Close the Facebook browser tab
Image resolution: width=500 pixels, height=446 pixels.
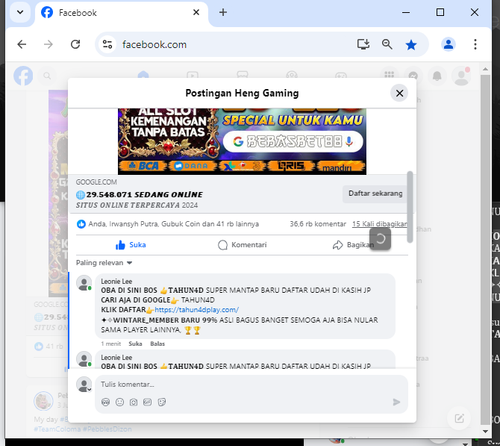(x=196, y=12)
